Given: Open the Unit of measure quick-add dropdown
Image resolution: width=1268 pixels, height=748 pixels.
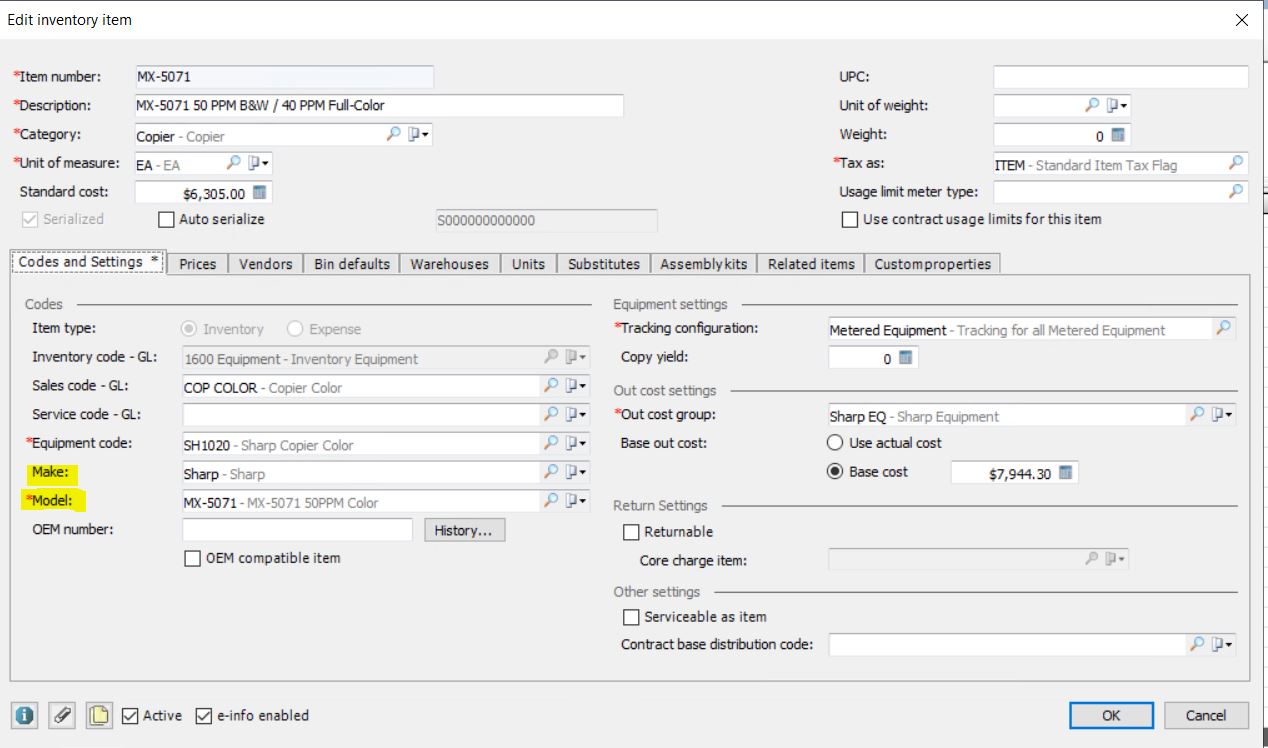Looking at the screenshot, I should click(259, 163).
